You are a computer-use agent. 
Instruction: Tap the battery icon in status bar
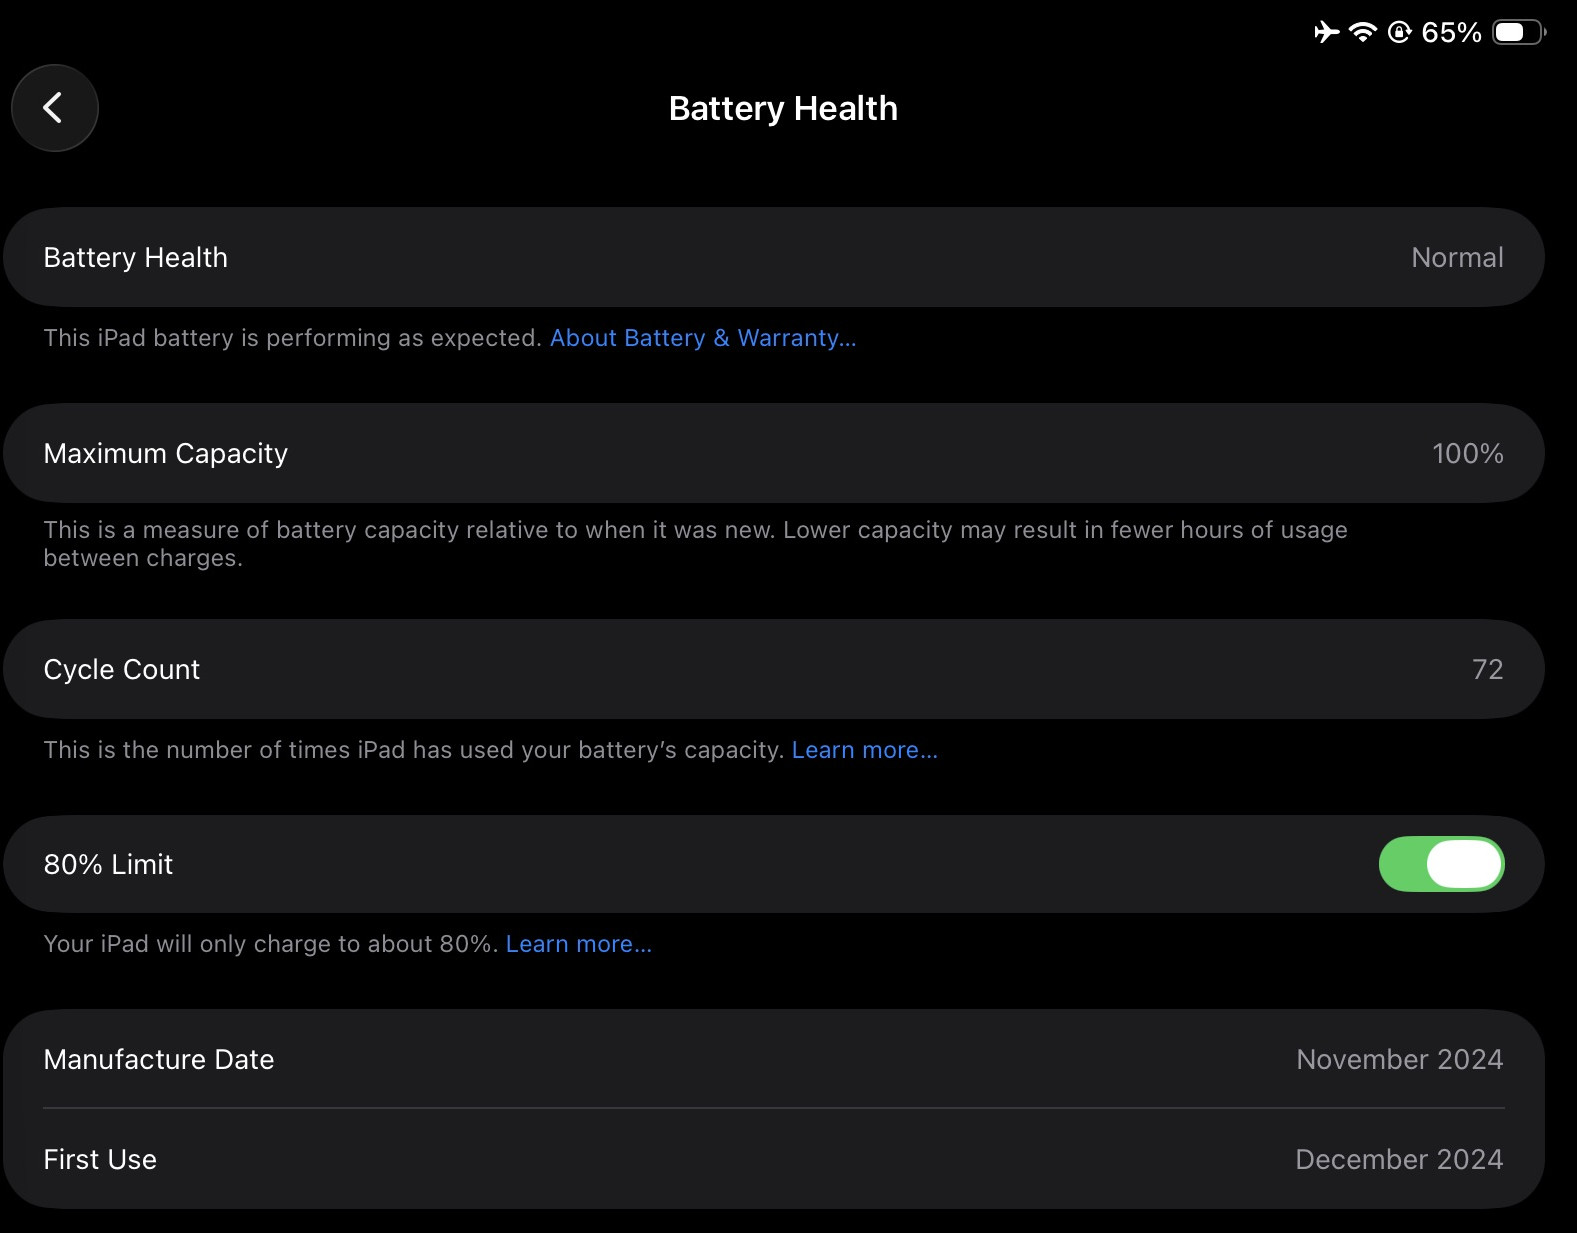1519,32
